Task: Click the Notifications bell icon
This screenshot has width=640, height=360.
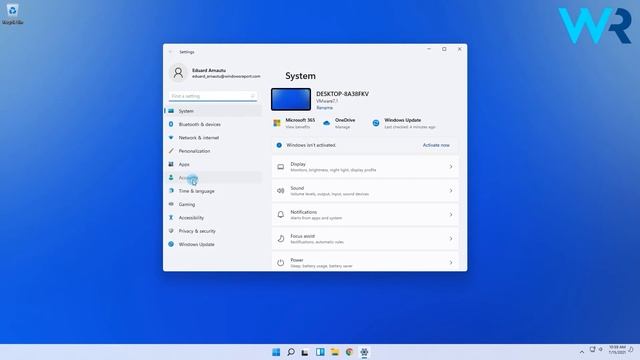Action: [x=281, y=215]
